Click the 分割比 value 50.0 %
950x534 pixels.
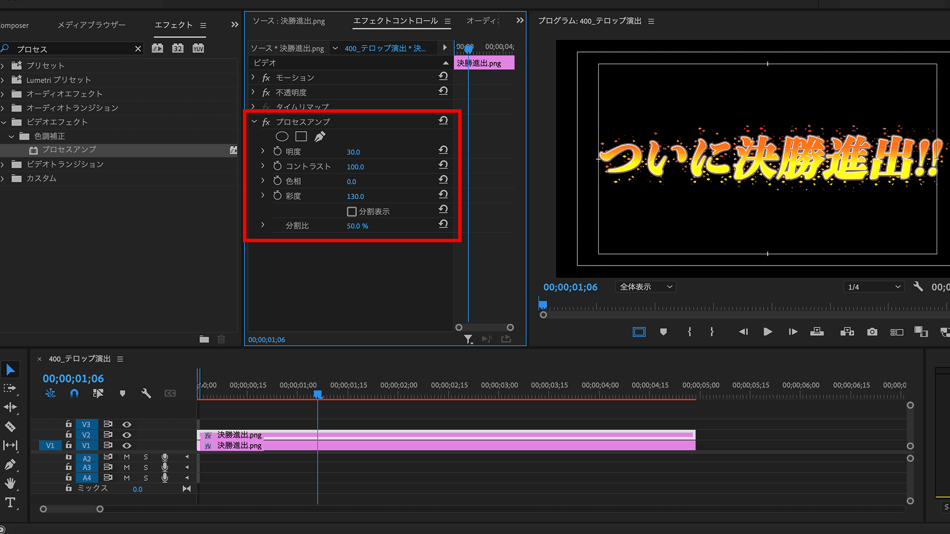(357, 226)
